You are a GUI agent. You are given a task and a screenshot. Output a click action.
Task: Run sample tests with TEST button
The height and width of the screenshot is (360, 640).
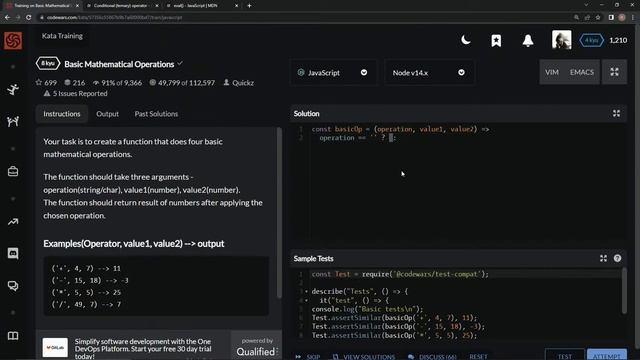click(x=564, y=355)
